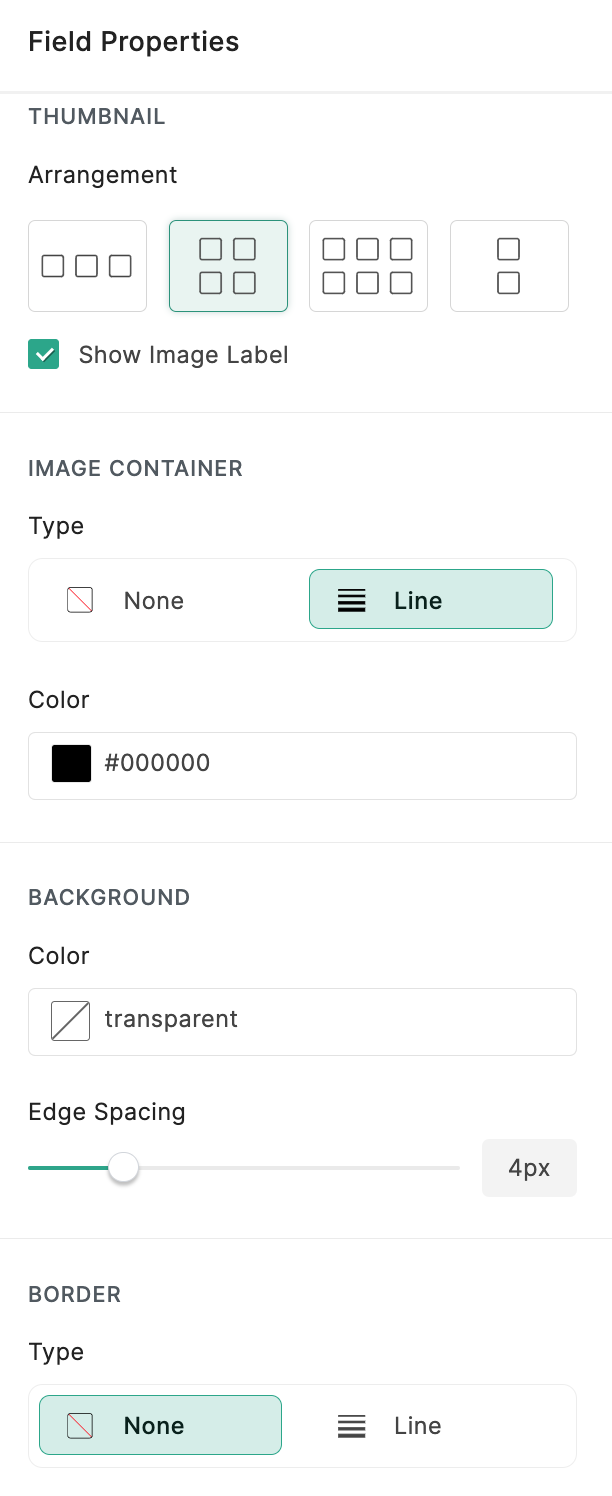This screenshot has width=612, height=1496.
Task: Click the Show Image Label text
Action: pyautogui.click(x=183, y=355)
